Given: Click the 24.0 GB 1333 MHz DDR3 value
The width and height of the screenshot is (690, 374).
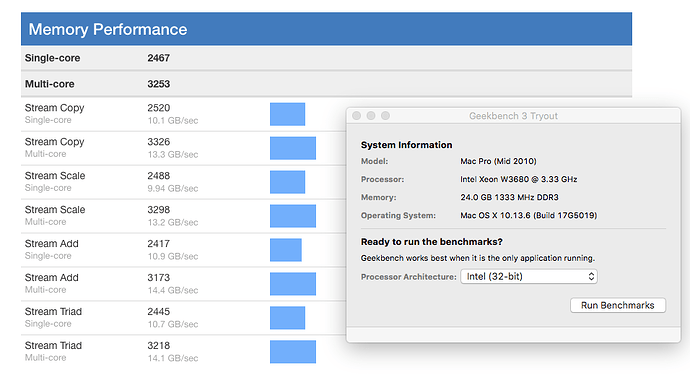Looking at the screenshot, I should tap(509, 197).
